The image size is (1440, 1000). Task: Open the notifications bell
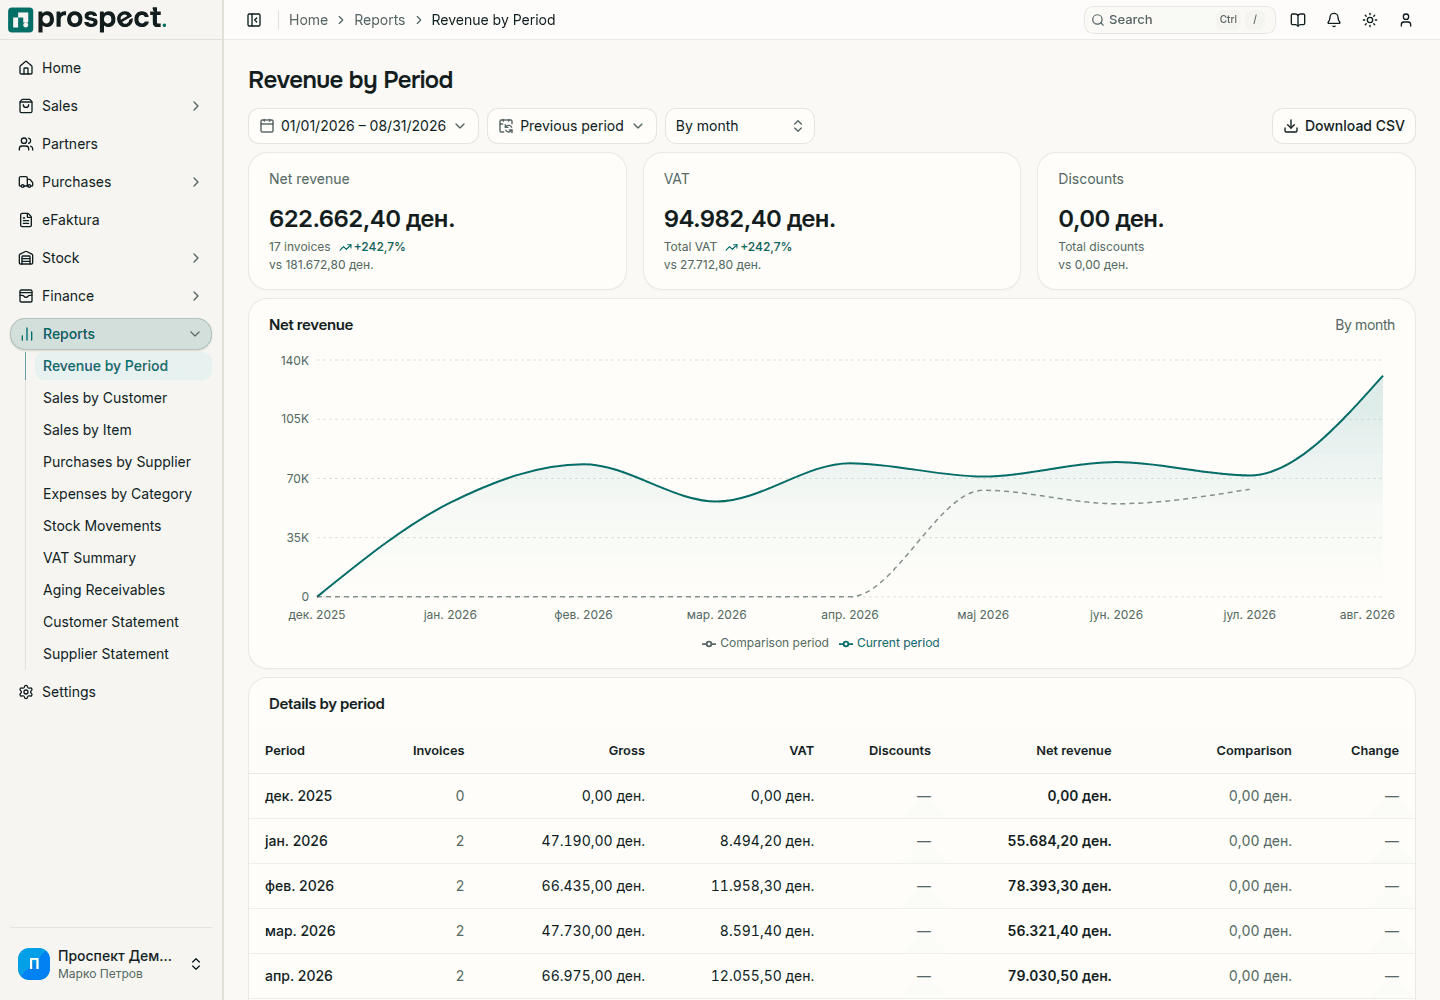[x=1334, y=20]
